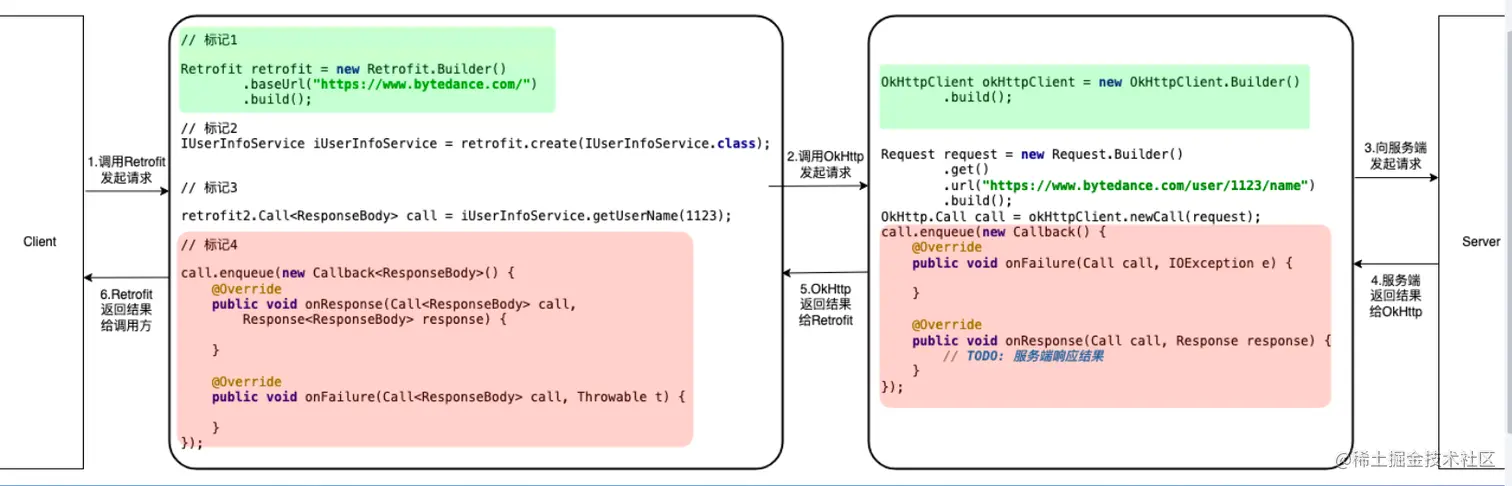Click "onFailure(Call call, IOException e) {" line
1512x486 pixels.
[x=1103, y=263]
